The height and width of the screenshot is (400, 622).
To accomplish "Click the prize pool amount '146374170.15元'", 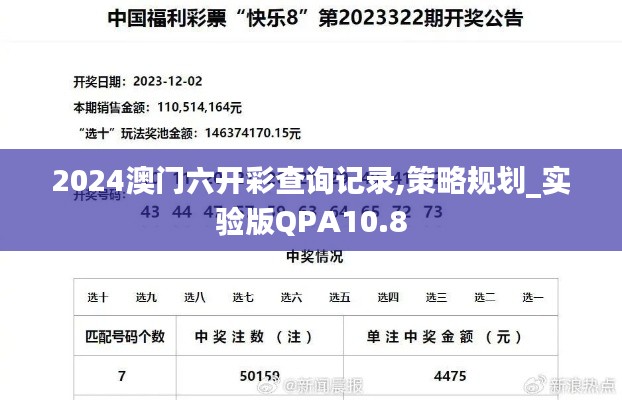I will [x=253, y=133].
